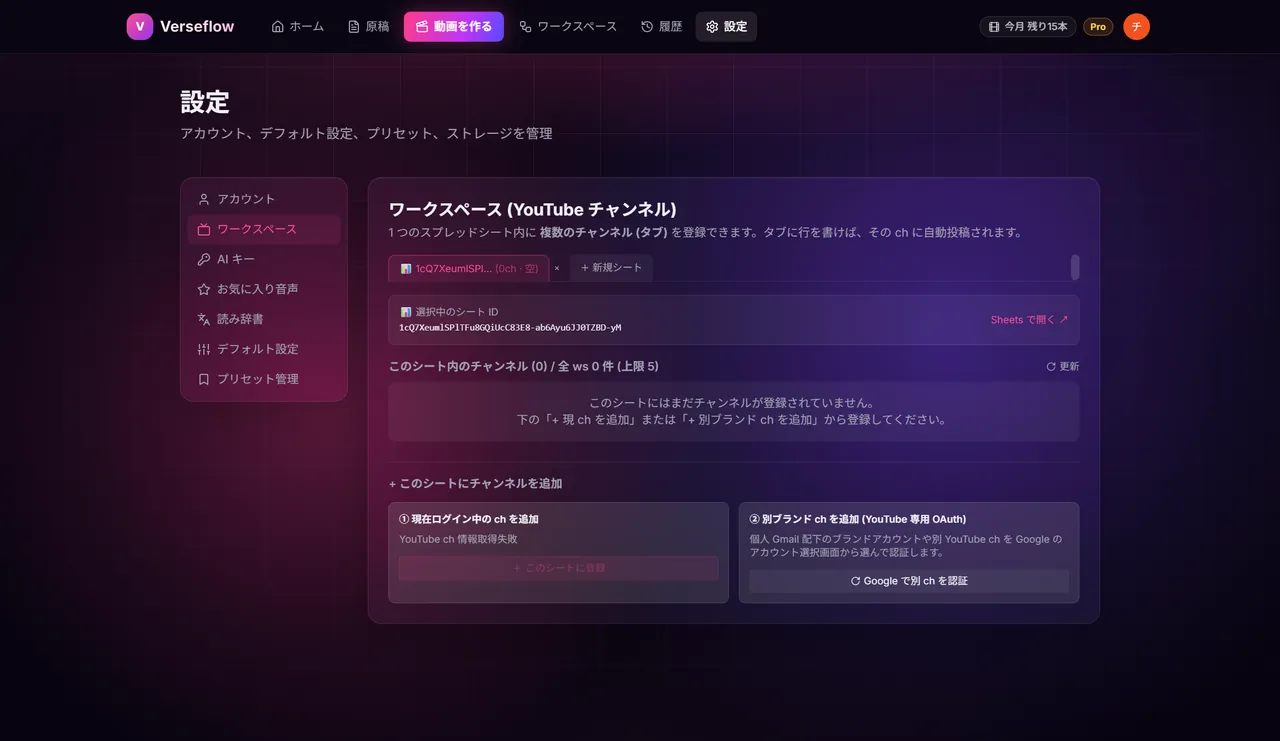Open AI キー settings
This screenshot has height=741, width=1280.
(x=264, y=259)
